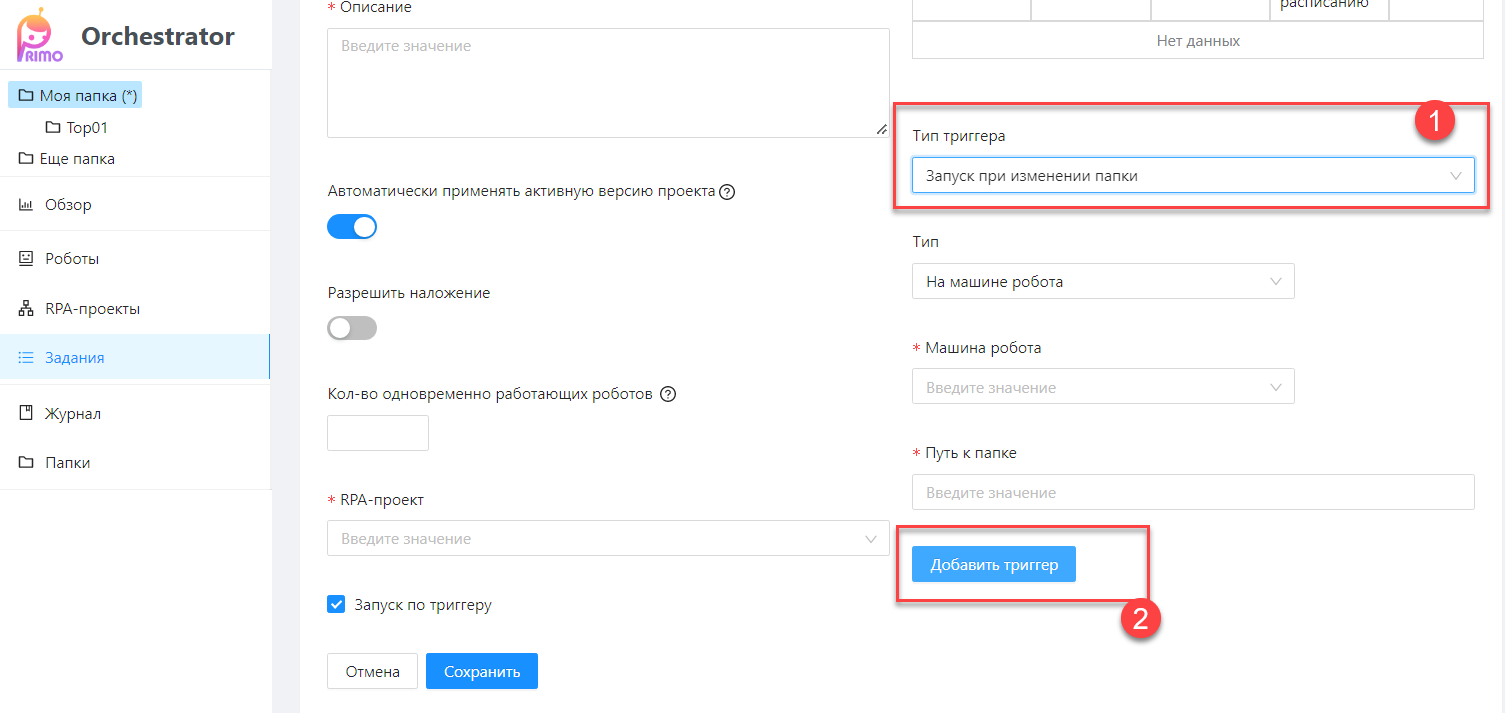Click the Добавить триггер button
Viewport: 1505px width, 713px height.
[x=994, y=564]
